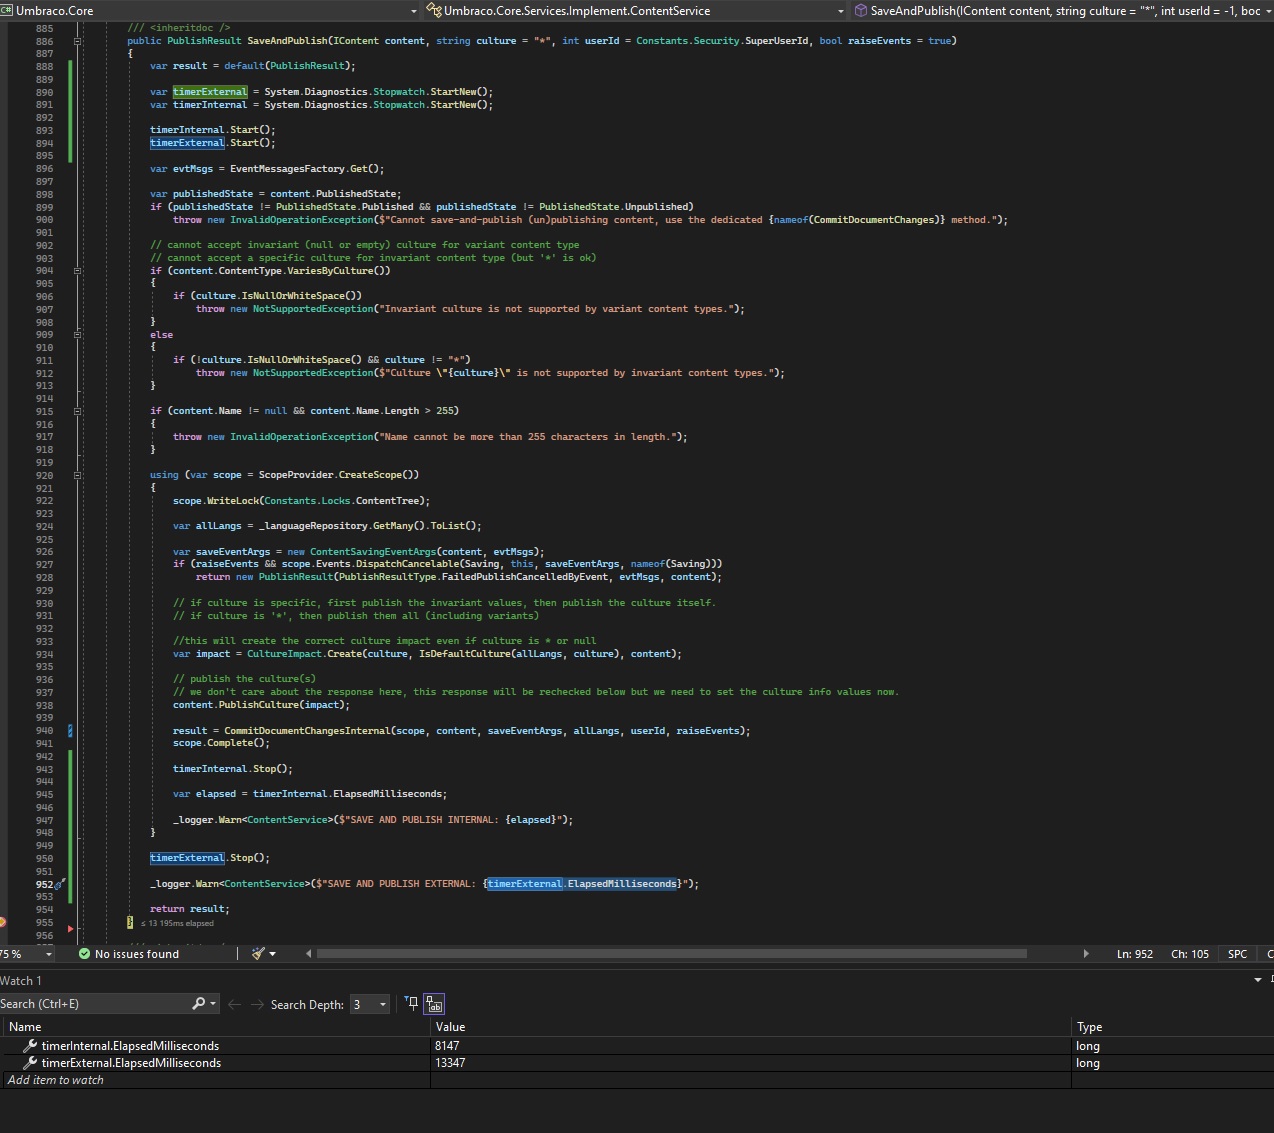This screenshot has height=1133, width=1274.
Task: Collapse the using scope block at line 920
Action: (x=77, y=475)
